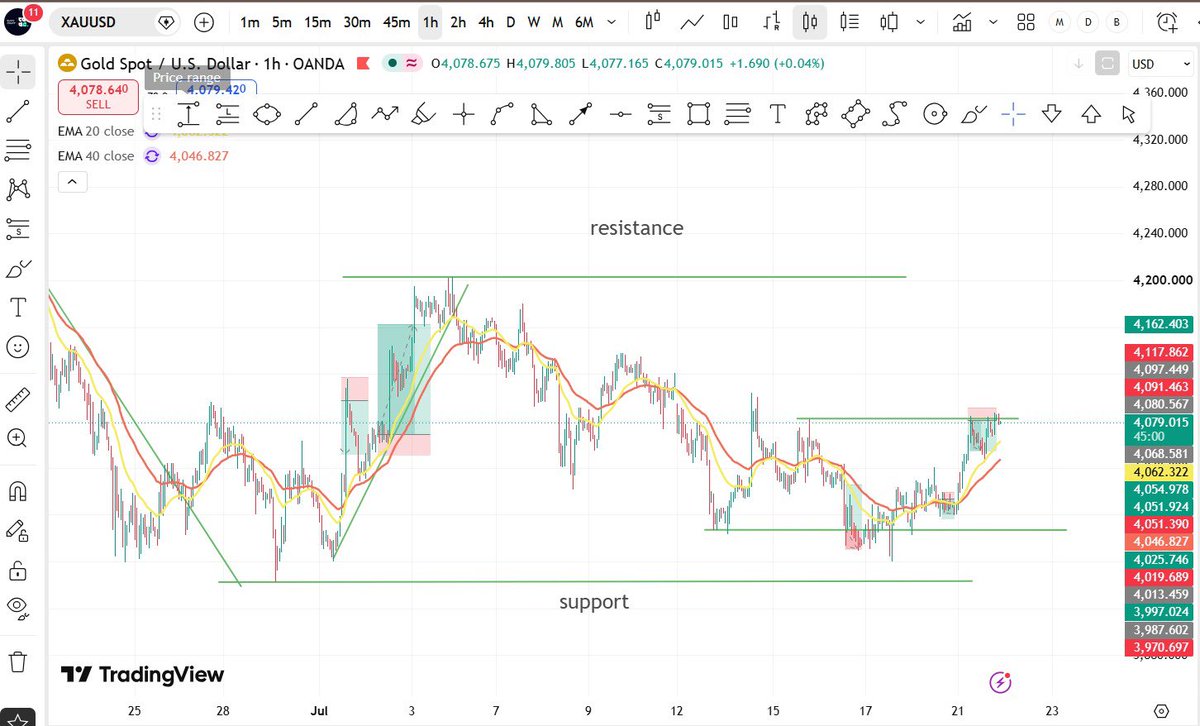Open forecasting and measurement tools in sidebar
Viewport: 1200px width, 726px height.
point(18,228)
